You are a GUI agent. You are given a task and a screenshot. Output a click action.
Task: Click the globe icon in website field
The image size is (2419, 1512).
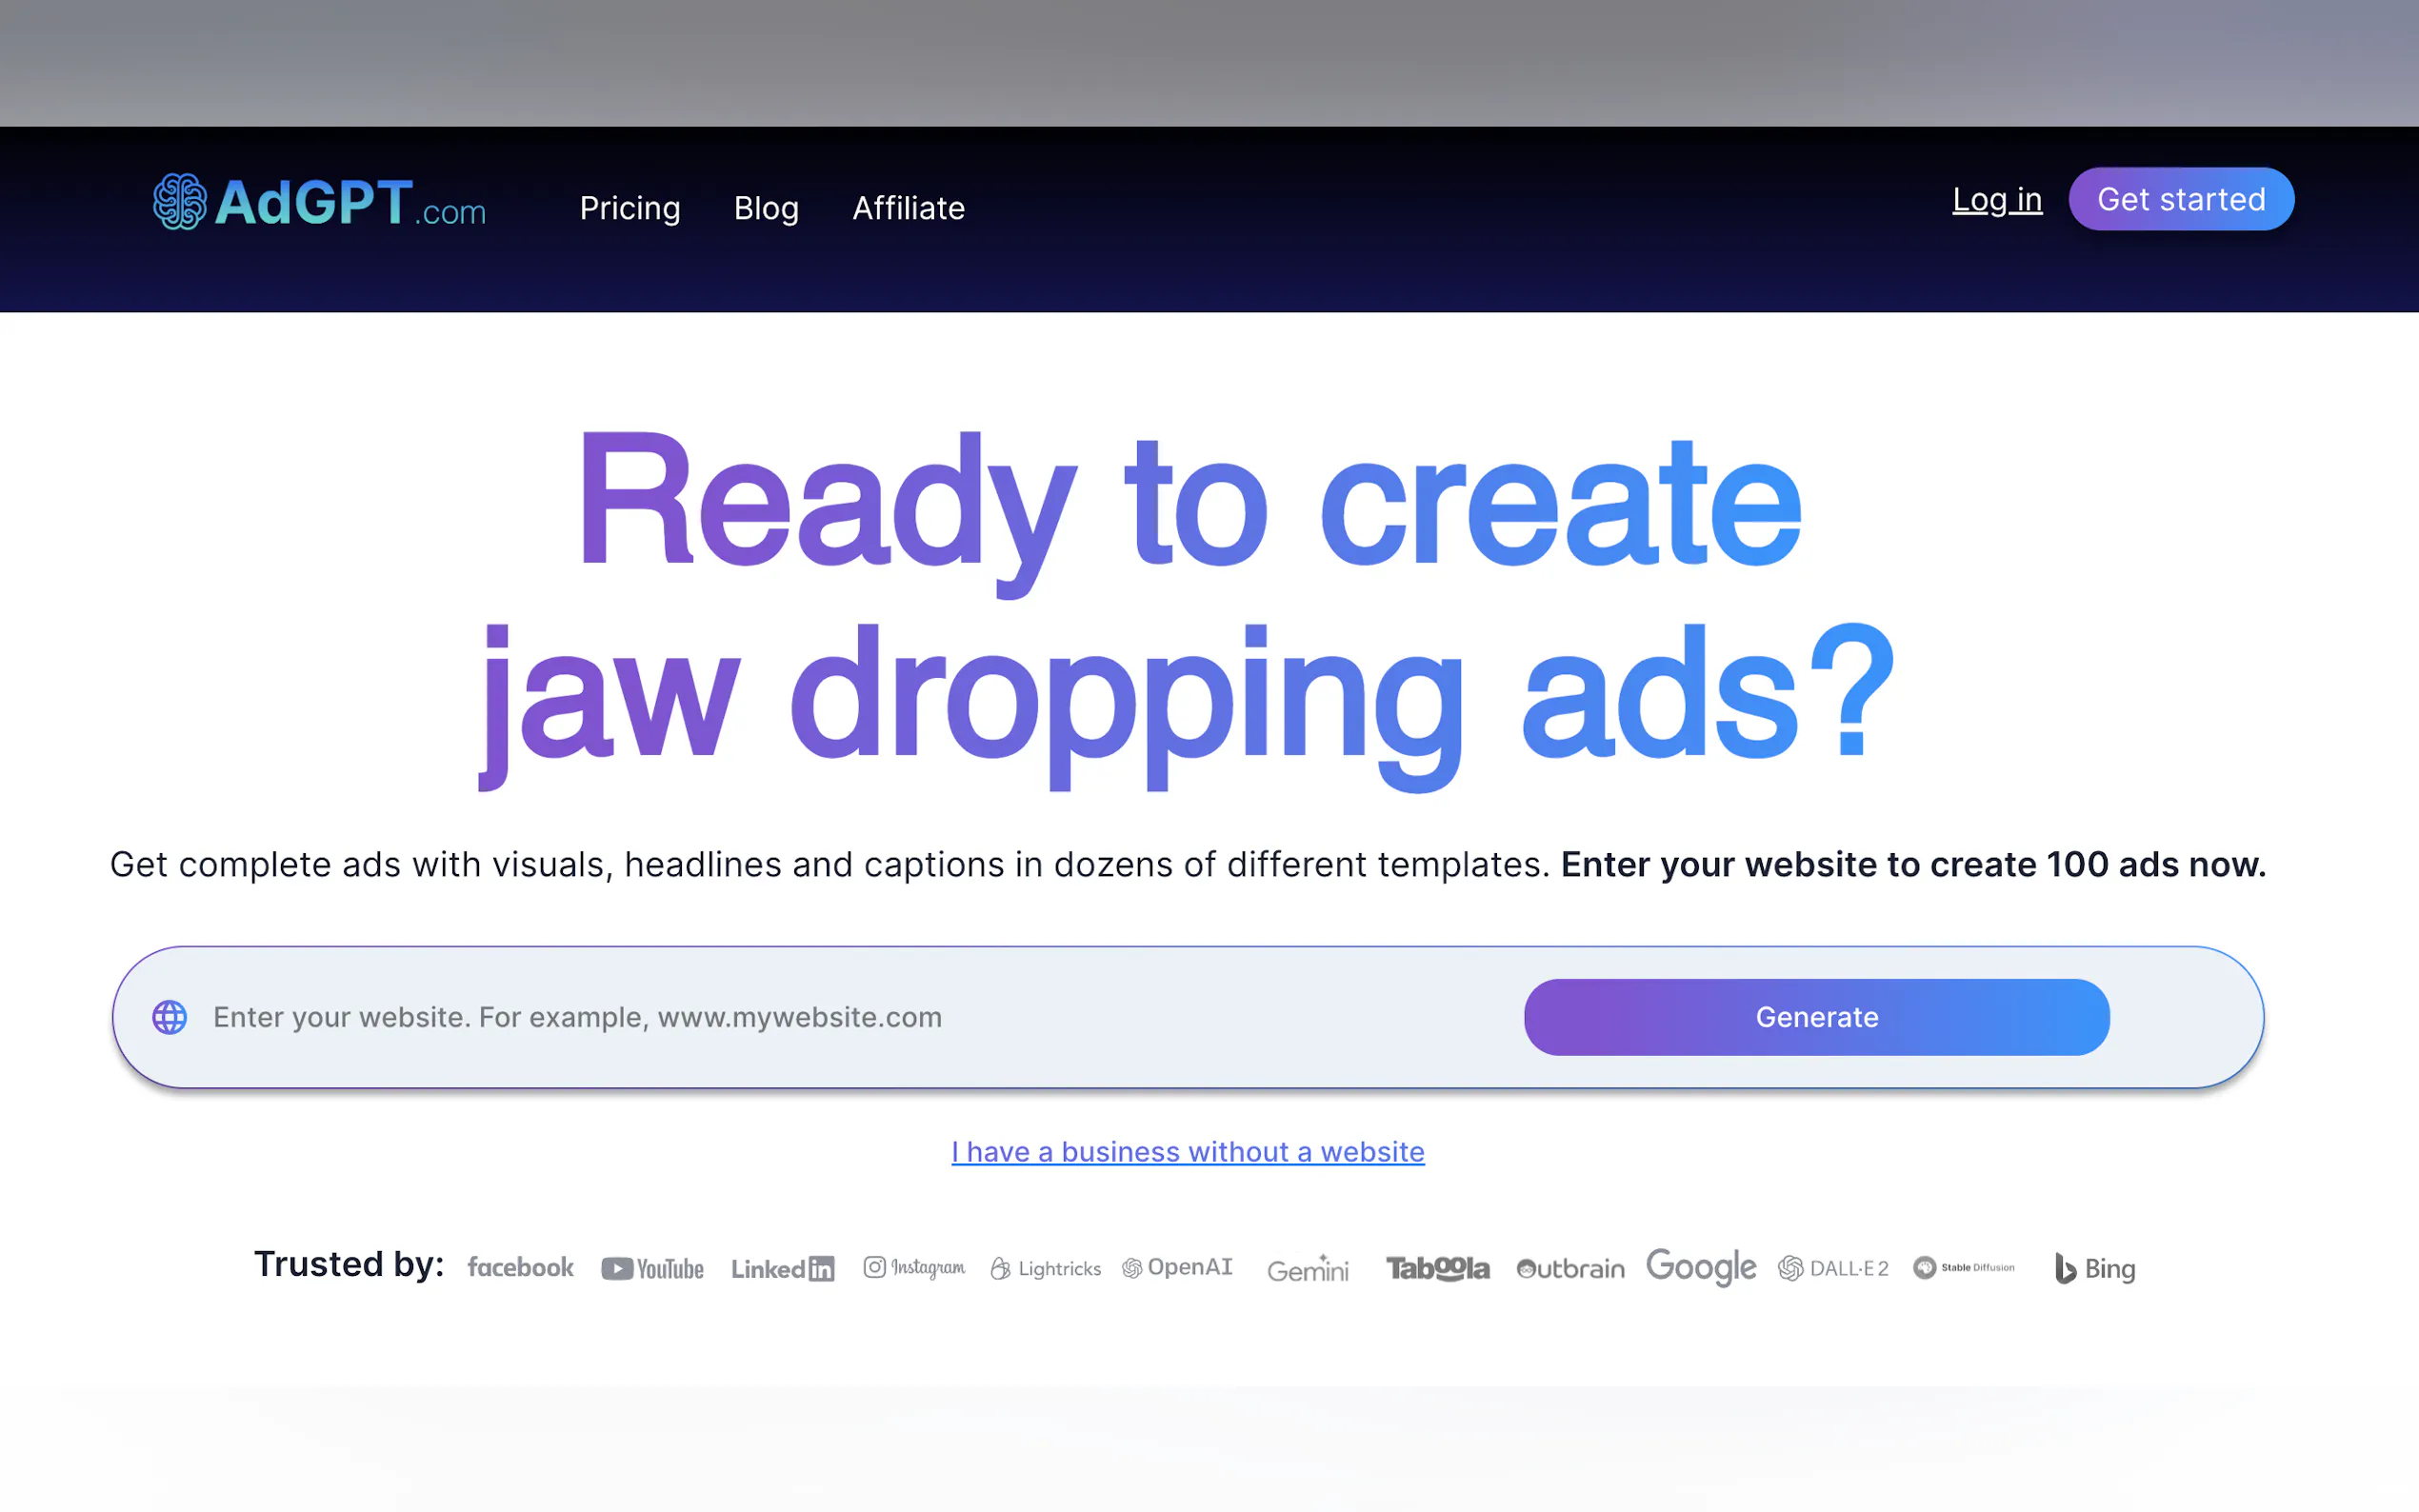(169, 1017)
